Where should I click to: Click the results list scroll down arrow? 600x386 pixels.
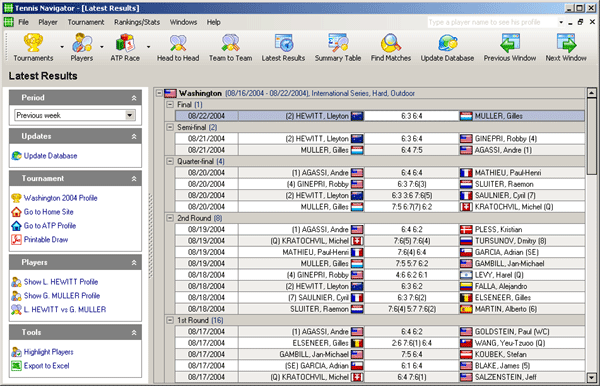[592, 378]
